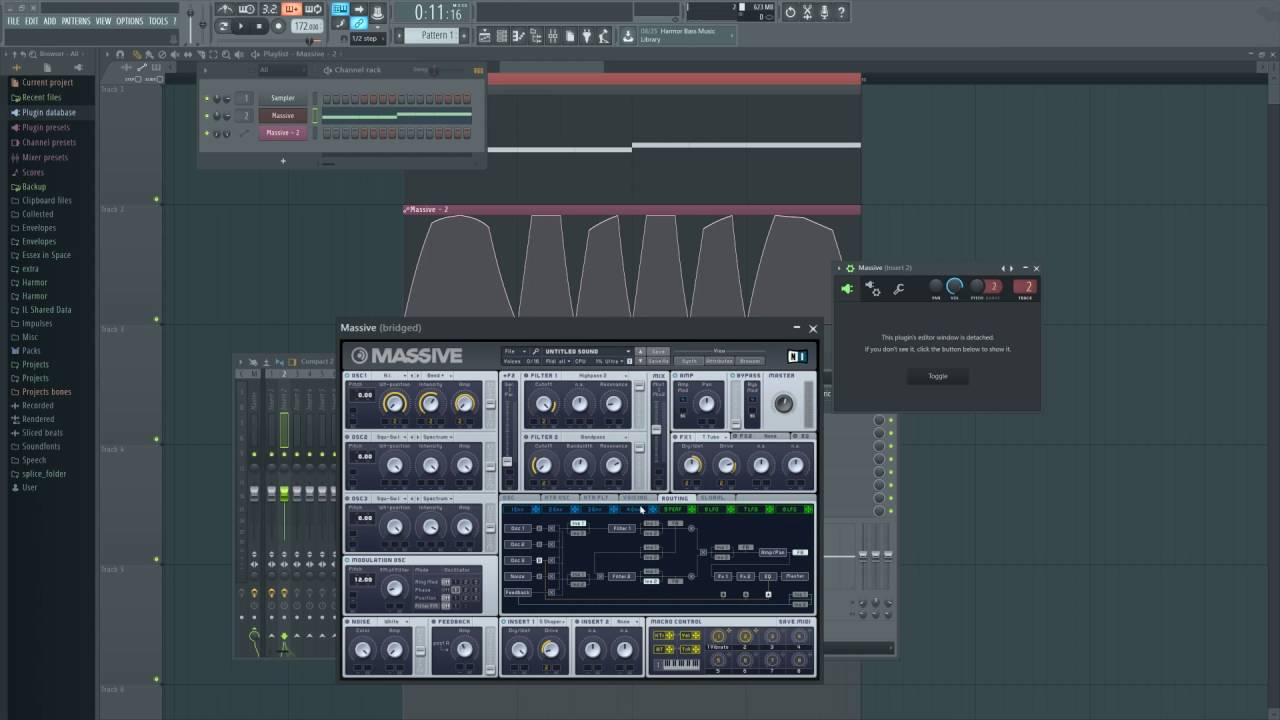The height and width of the screenshot is (720, 1280).
Task: Click the microphone recording icon in top toolbar
Action: (x=825, y=12)
